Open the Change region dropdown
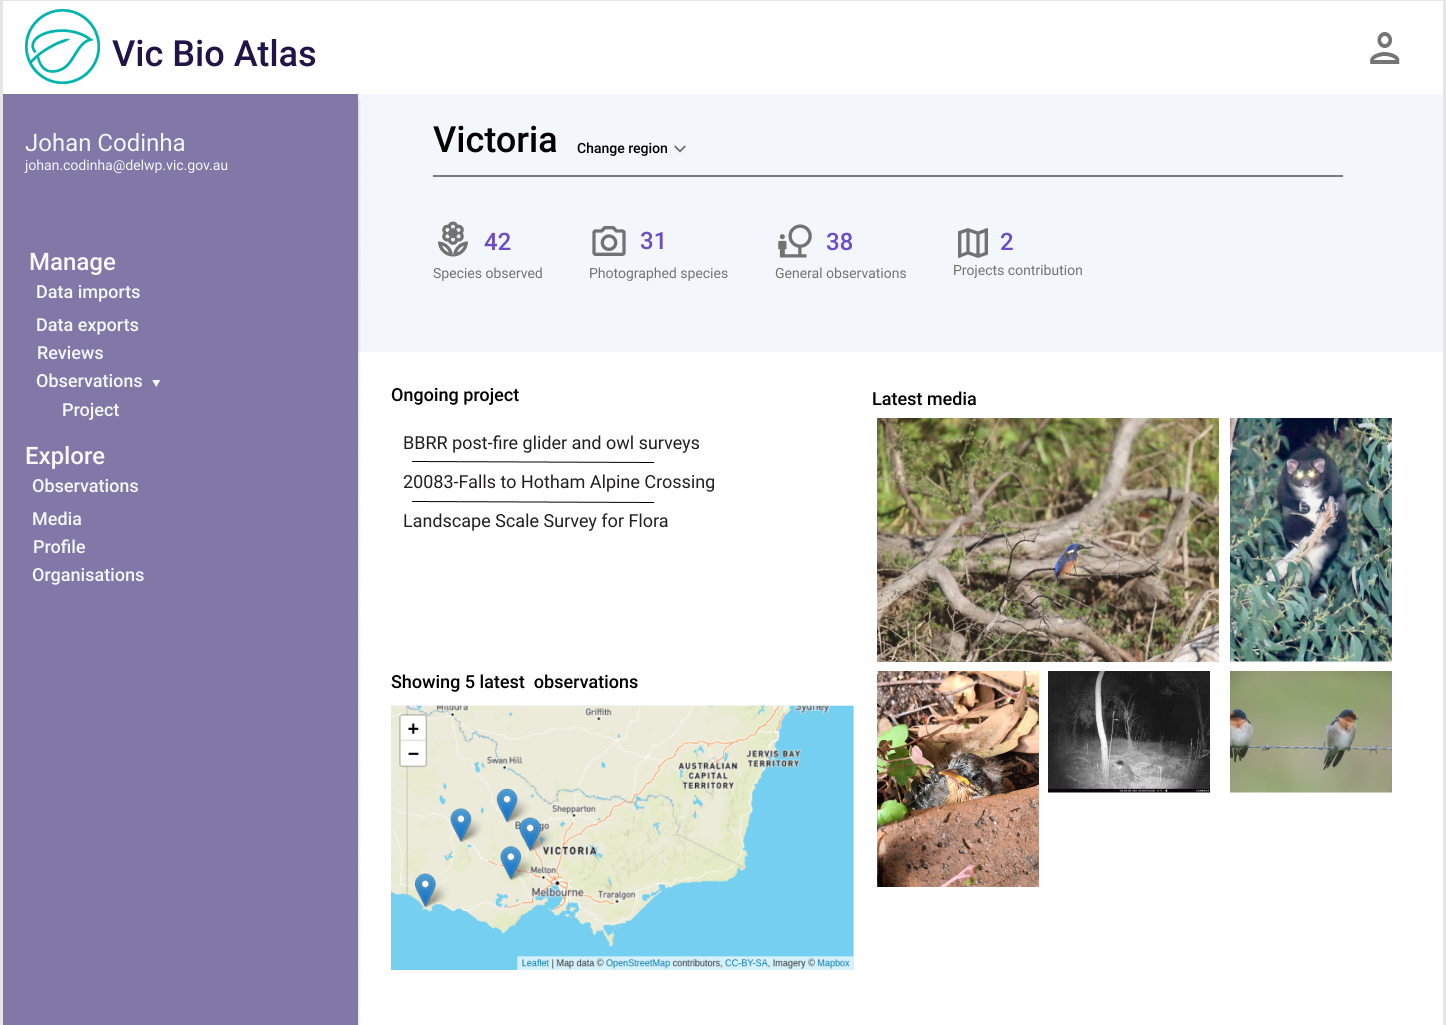 pos(631,148)
